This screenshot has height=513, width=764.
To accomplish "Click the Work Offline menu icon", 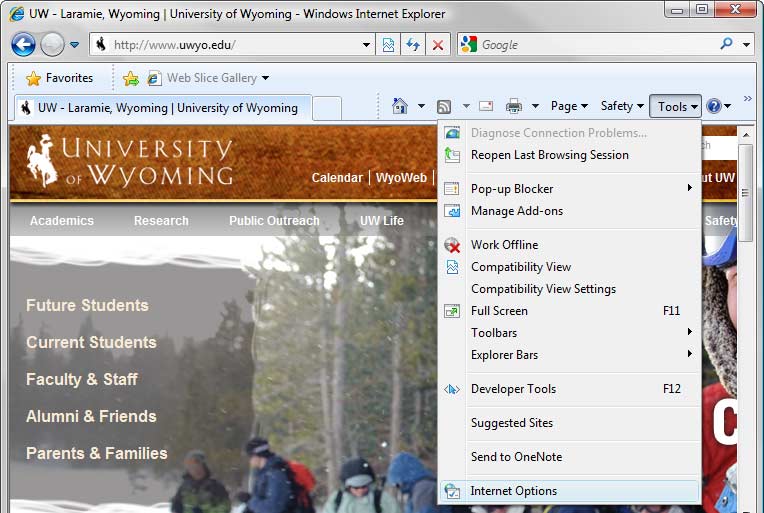I will click(x=452, y=245).
